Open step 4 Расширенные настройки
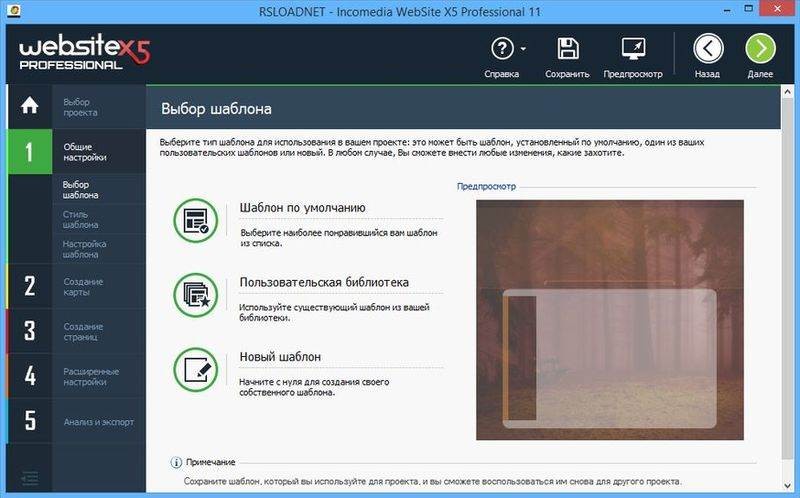Image resolution: width=800 pixels, height=498 pixels. [x=90, y=376]
